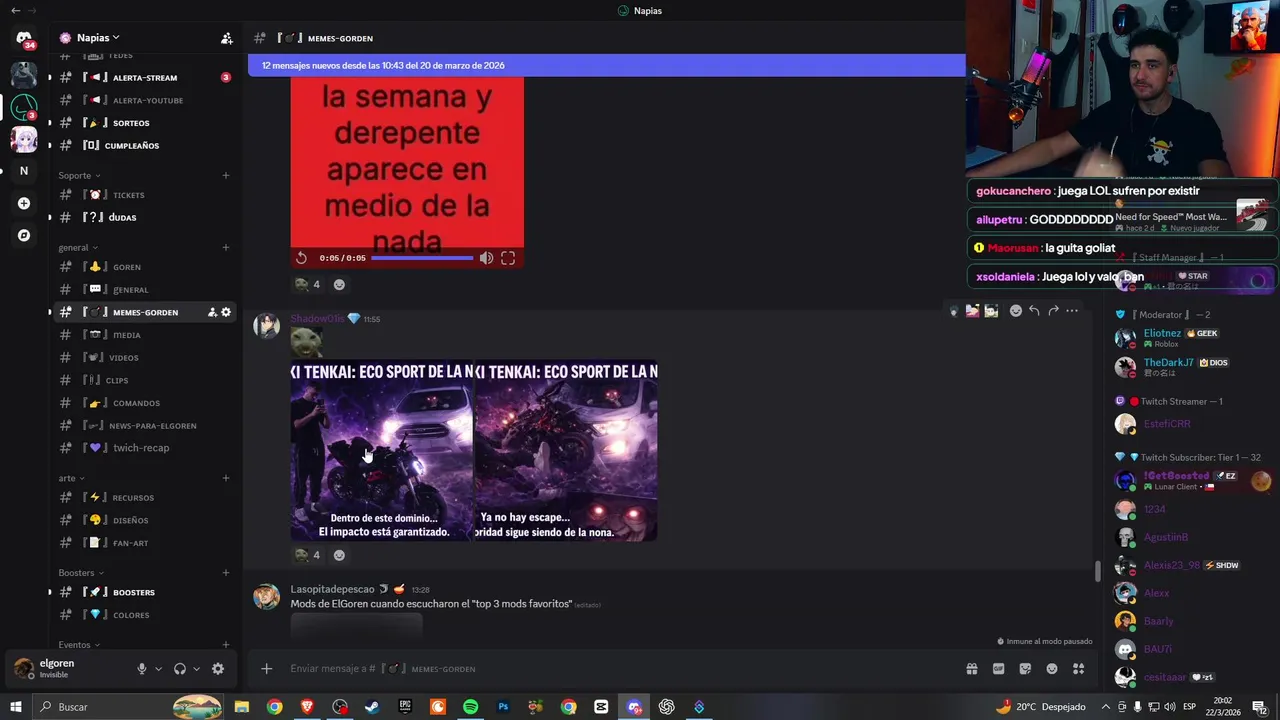Screen dimensions: 1280x720
Task: Focus the Enviar mensaje input field
Action: (x=620, y=669)
